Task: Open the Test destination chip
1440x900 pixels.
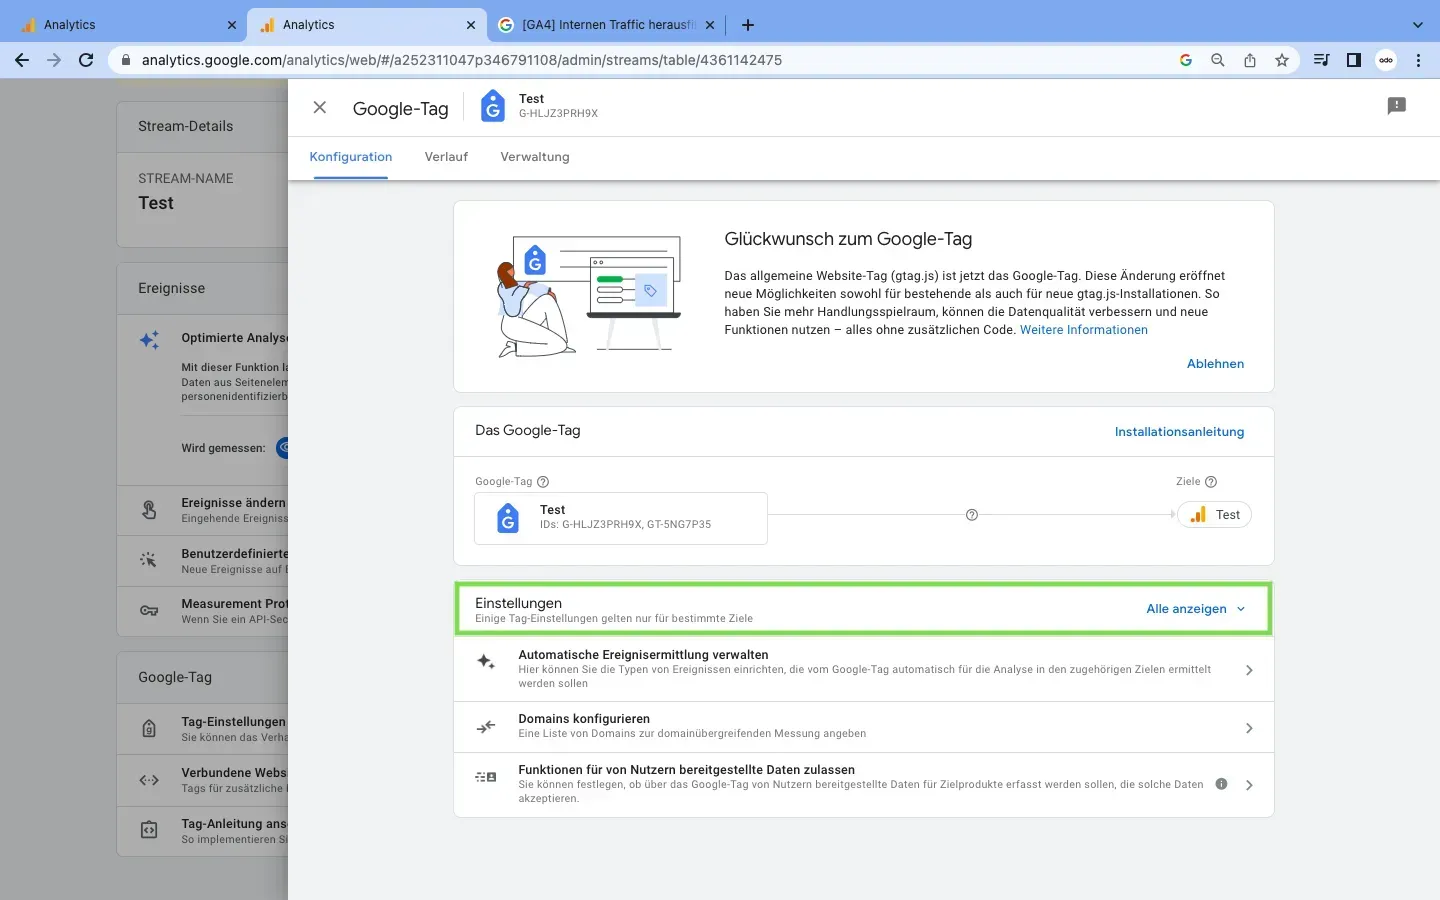Action: tap(1215, 515)
